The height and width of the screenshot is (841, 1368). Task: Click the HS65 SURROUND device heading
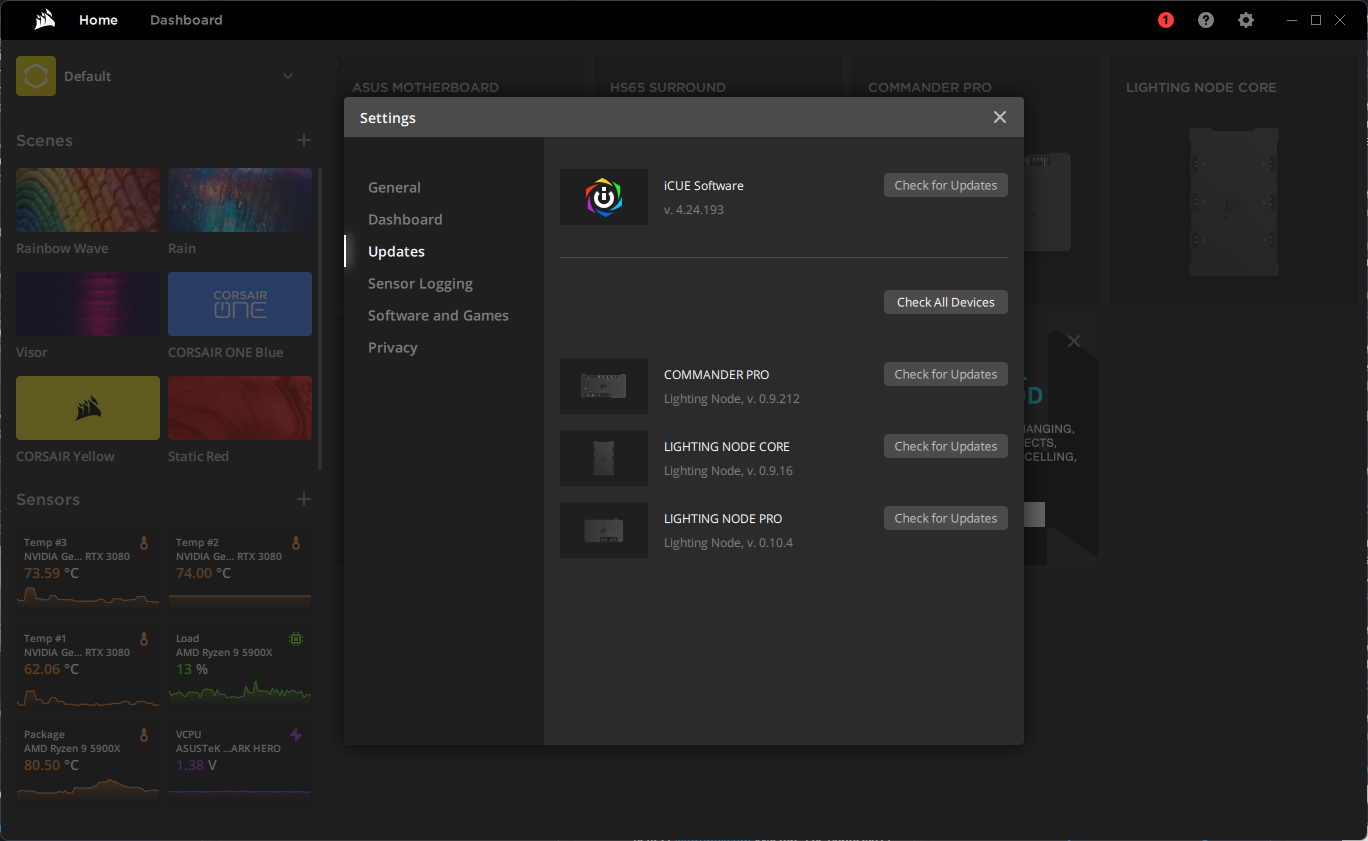pos(668,87)
